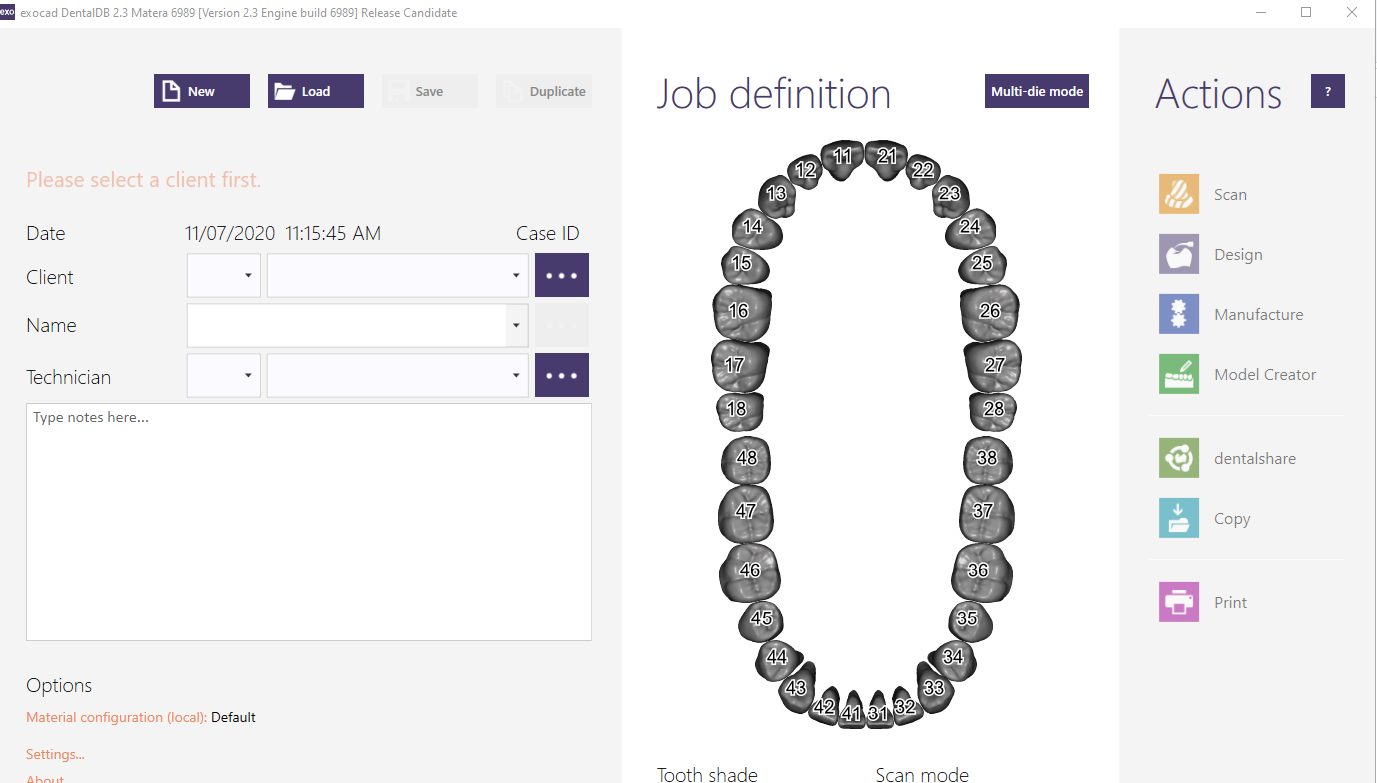
Task: Click into the notes text area
Action: 309,522
